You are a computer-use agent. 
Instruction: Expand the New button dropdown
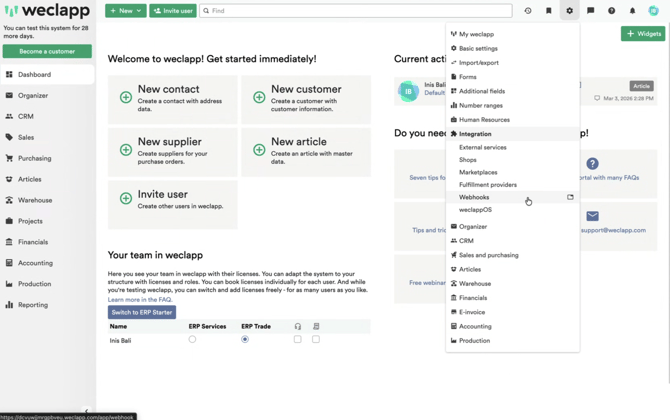[139, 11]
